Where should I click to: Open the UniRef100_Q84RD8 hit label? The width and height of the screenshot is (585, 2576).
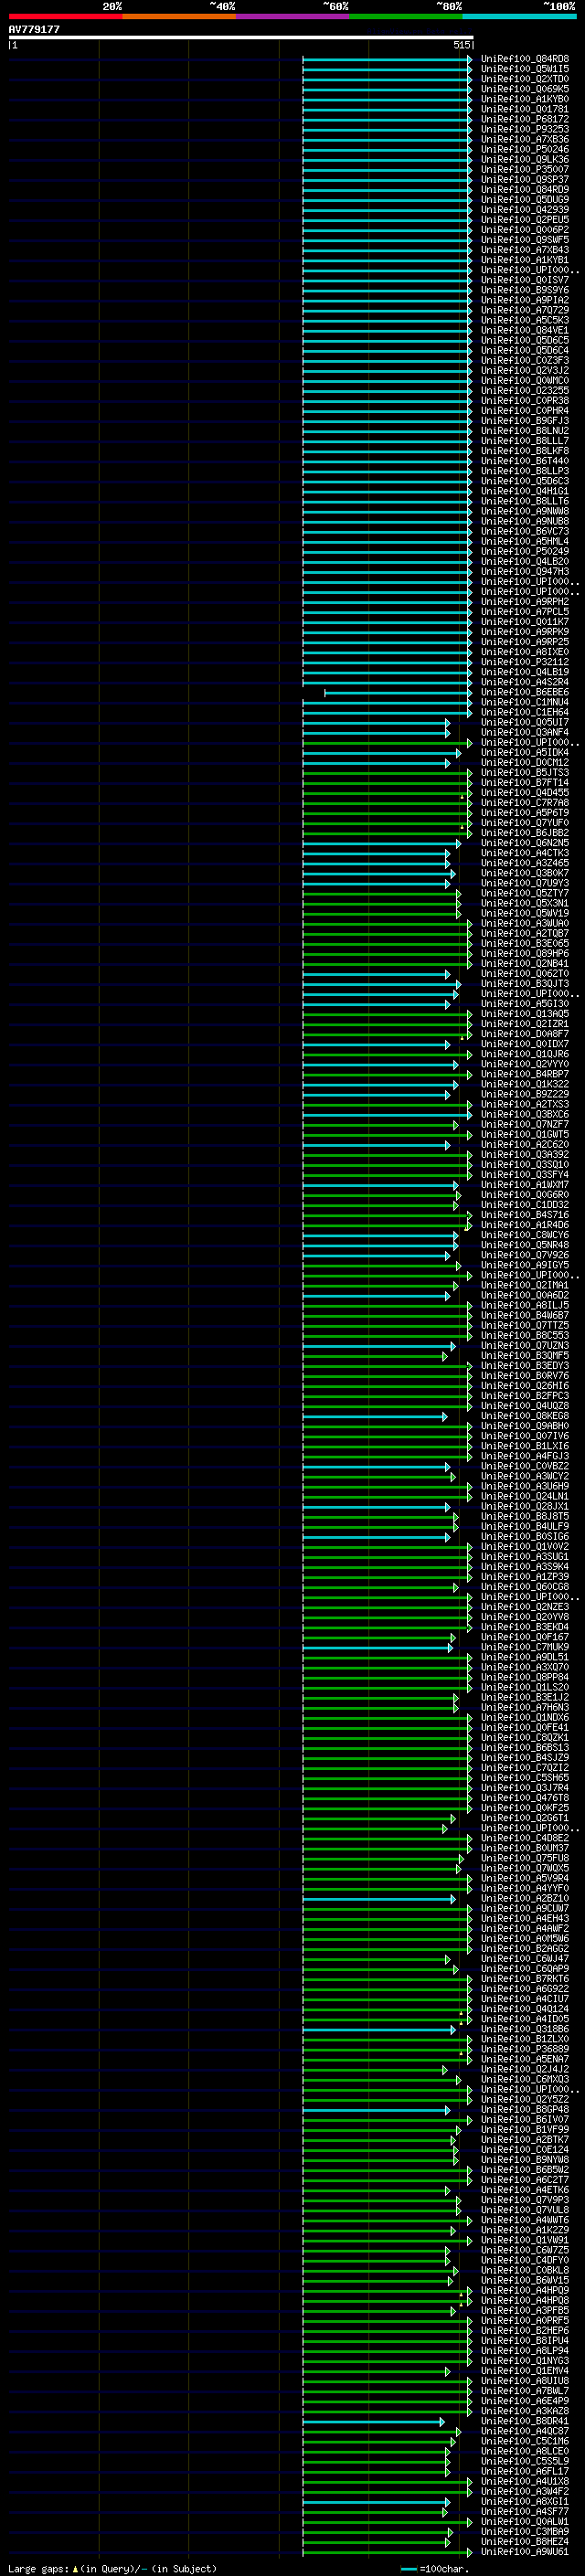pos(525,59)
